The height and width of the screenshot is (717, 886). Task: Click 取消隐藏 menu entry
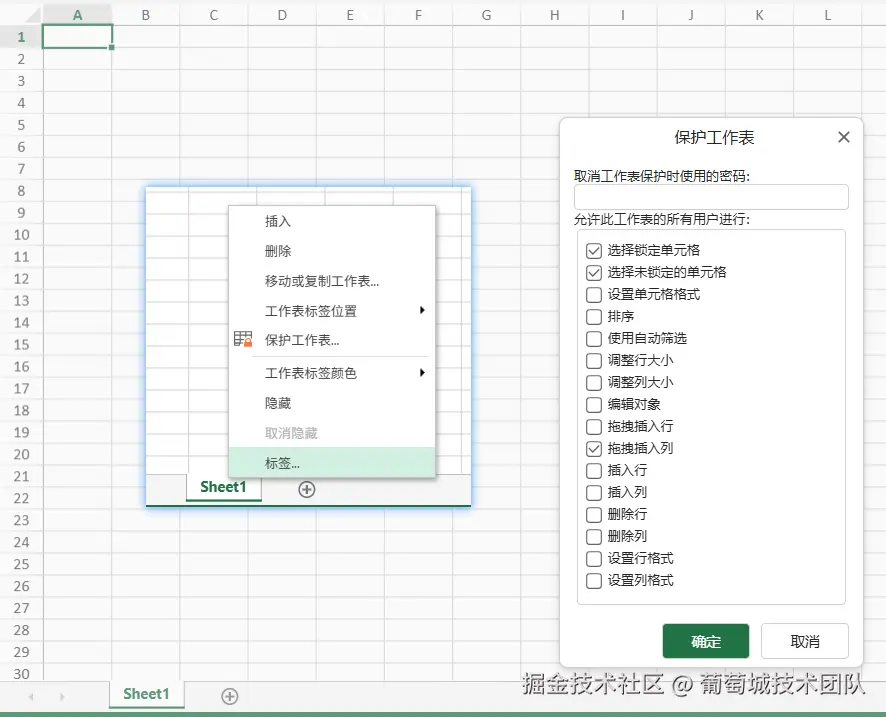click(332, 433)
